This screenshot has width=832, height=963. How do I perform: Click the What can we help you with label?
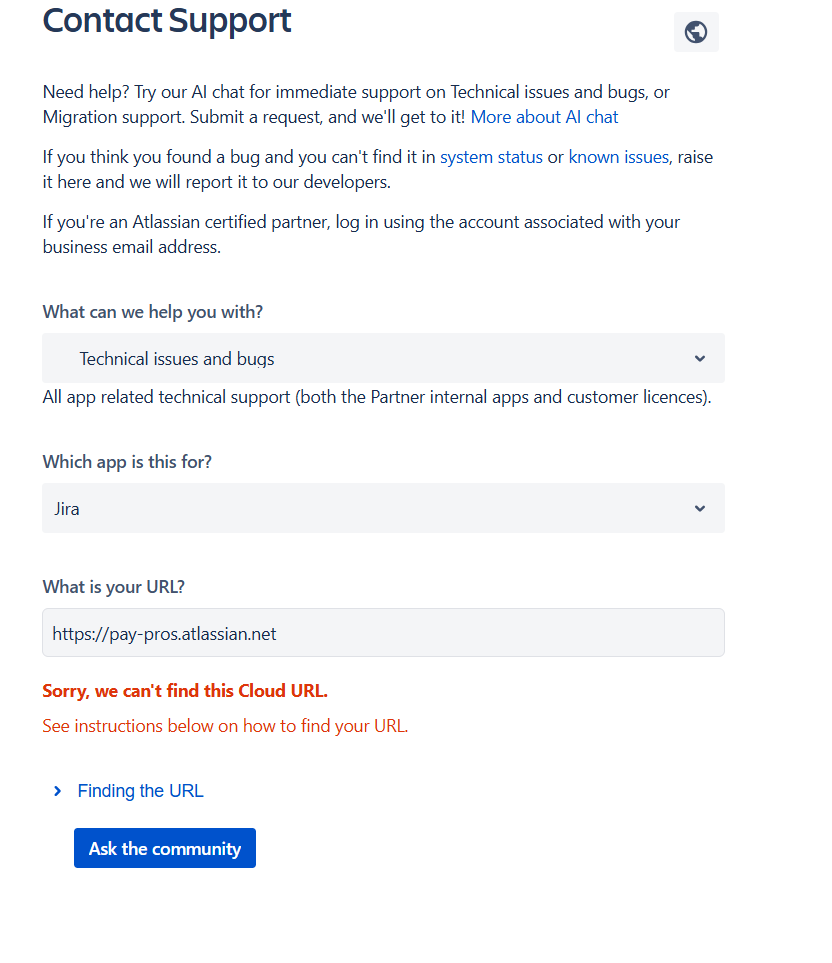152,312
